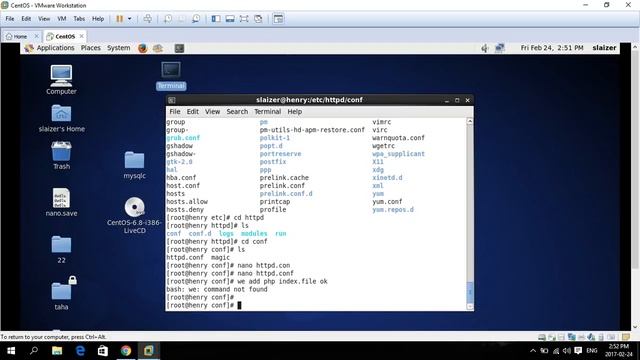Open the VM menu
Viewport: 640px width, 360px height.
click(62, 19)
